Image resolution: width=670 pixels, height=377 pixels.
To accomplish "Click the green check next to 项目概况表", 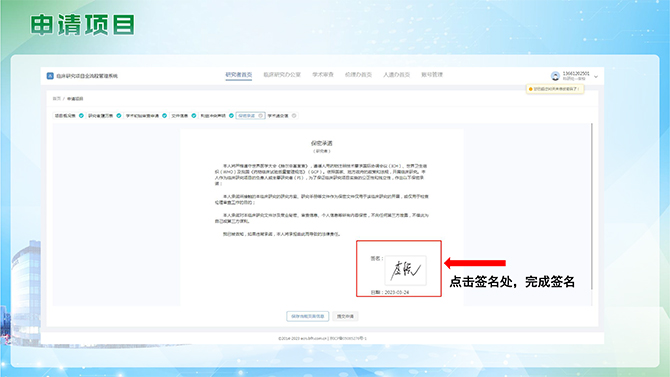I will click(x=81, y=116).
